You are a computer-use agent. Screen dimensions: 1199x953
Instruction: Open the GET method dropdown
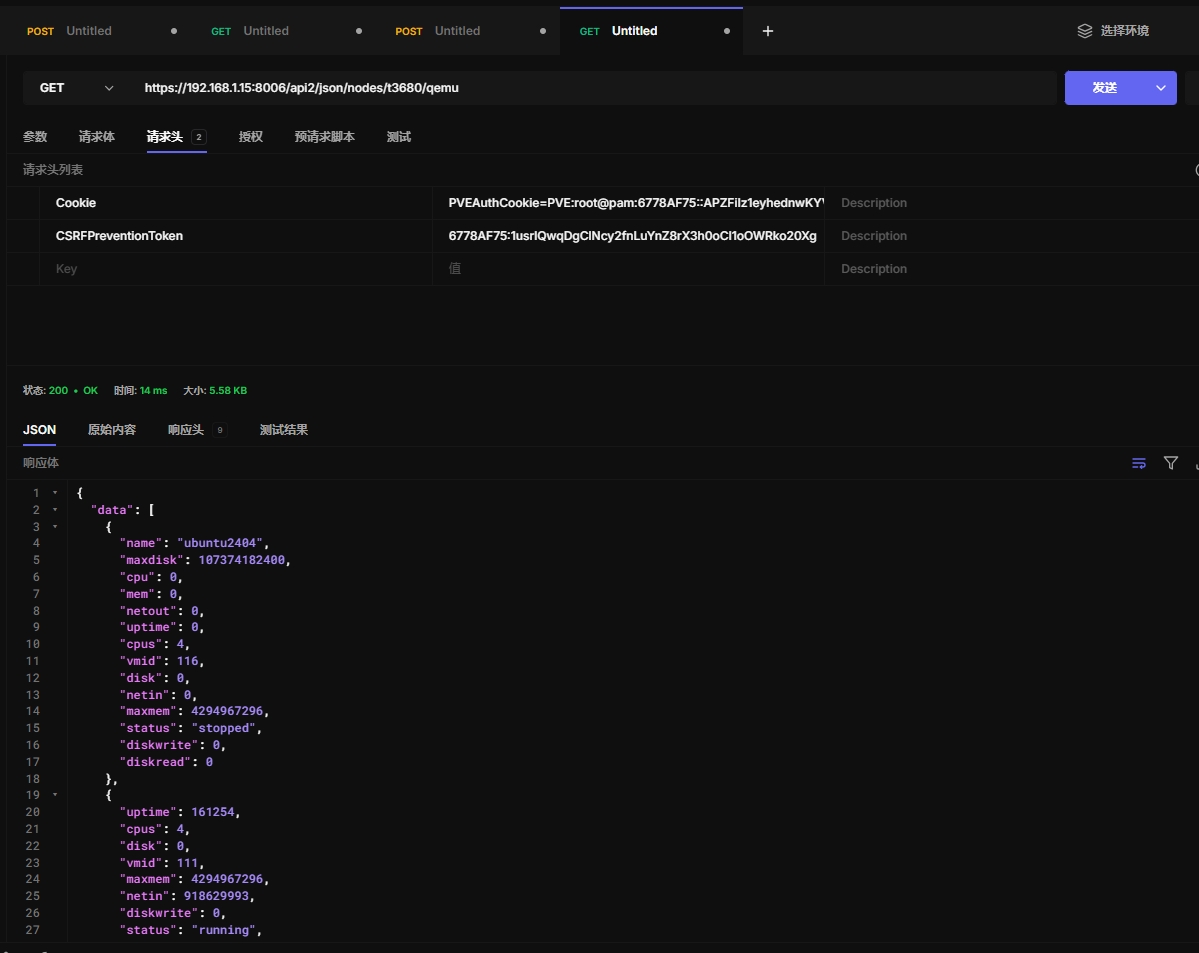[x=77, y=88]
